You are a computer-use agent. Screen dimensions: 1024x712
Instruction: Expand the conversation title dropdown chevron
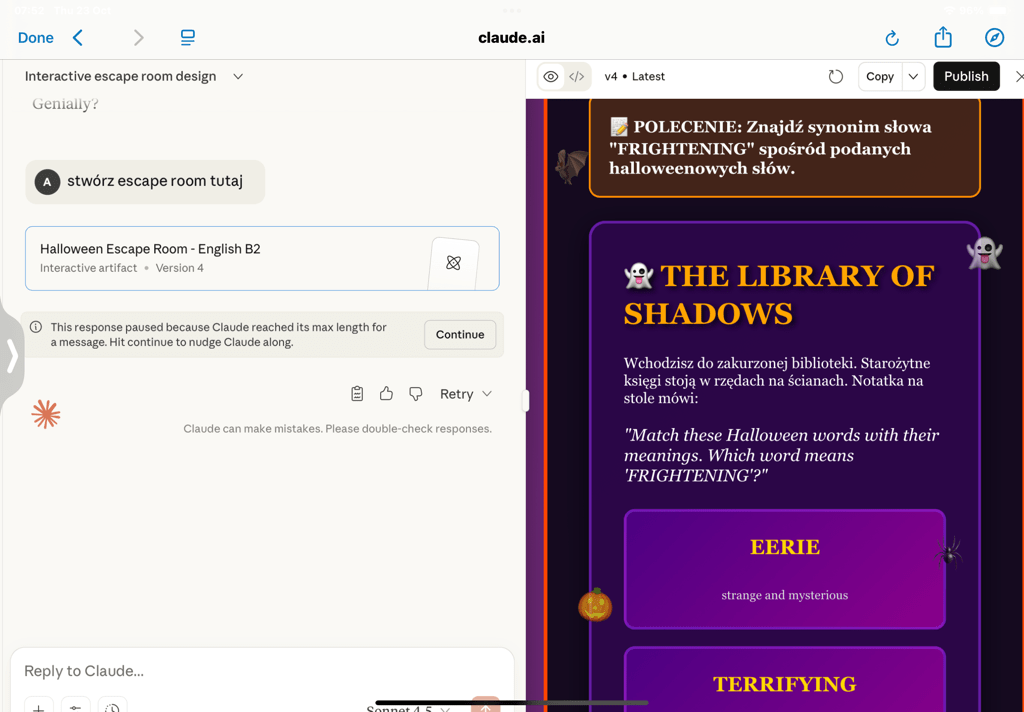pos(238,77)
